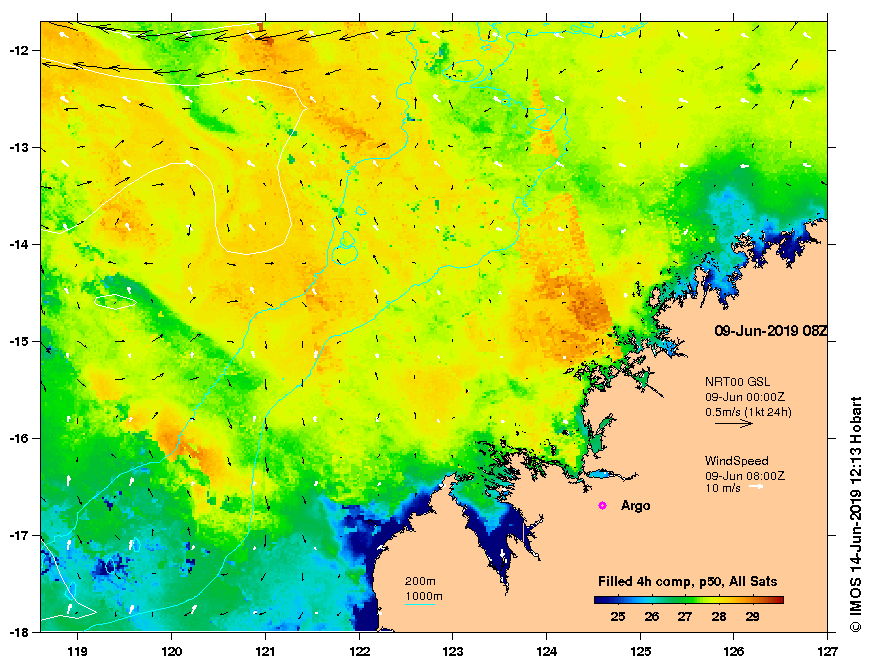This screenshot has height=666, width=871.
Task: Click the IMOS copyright timestamp text
Action: pos(855,514)
